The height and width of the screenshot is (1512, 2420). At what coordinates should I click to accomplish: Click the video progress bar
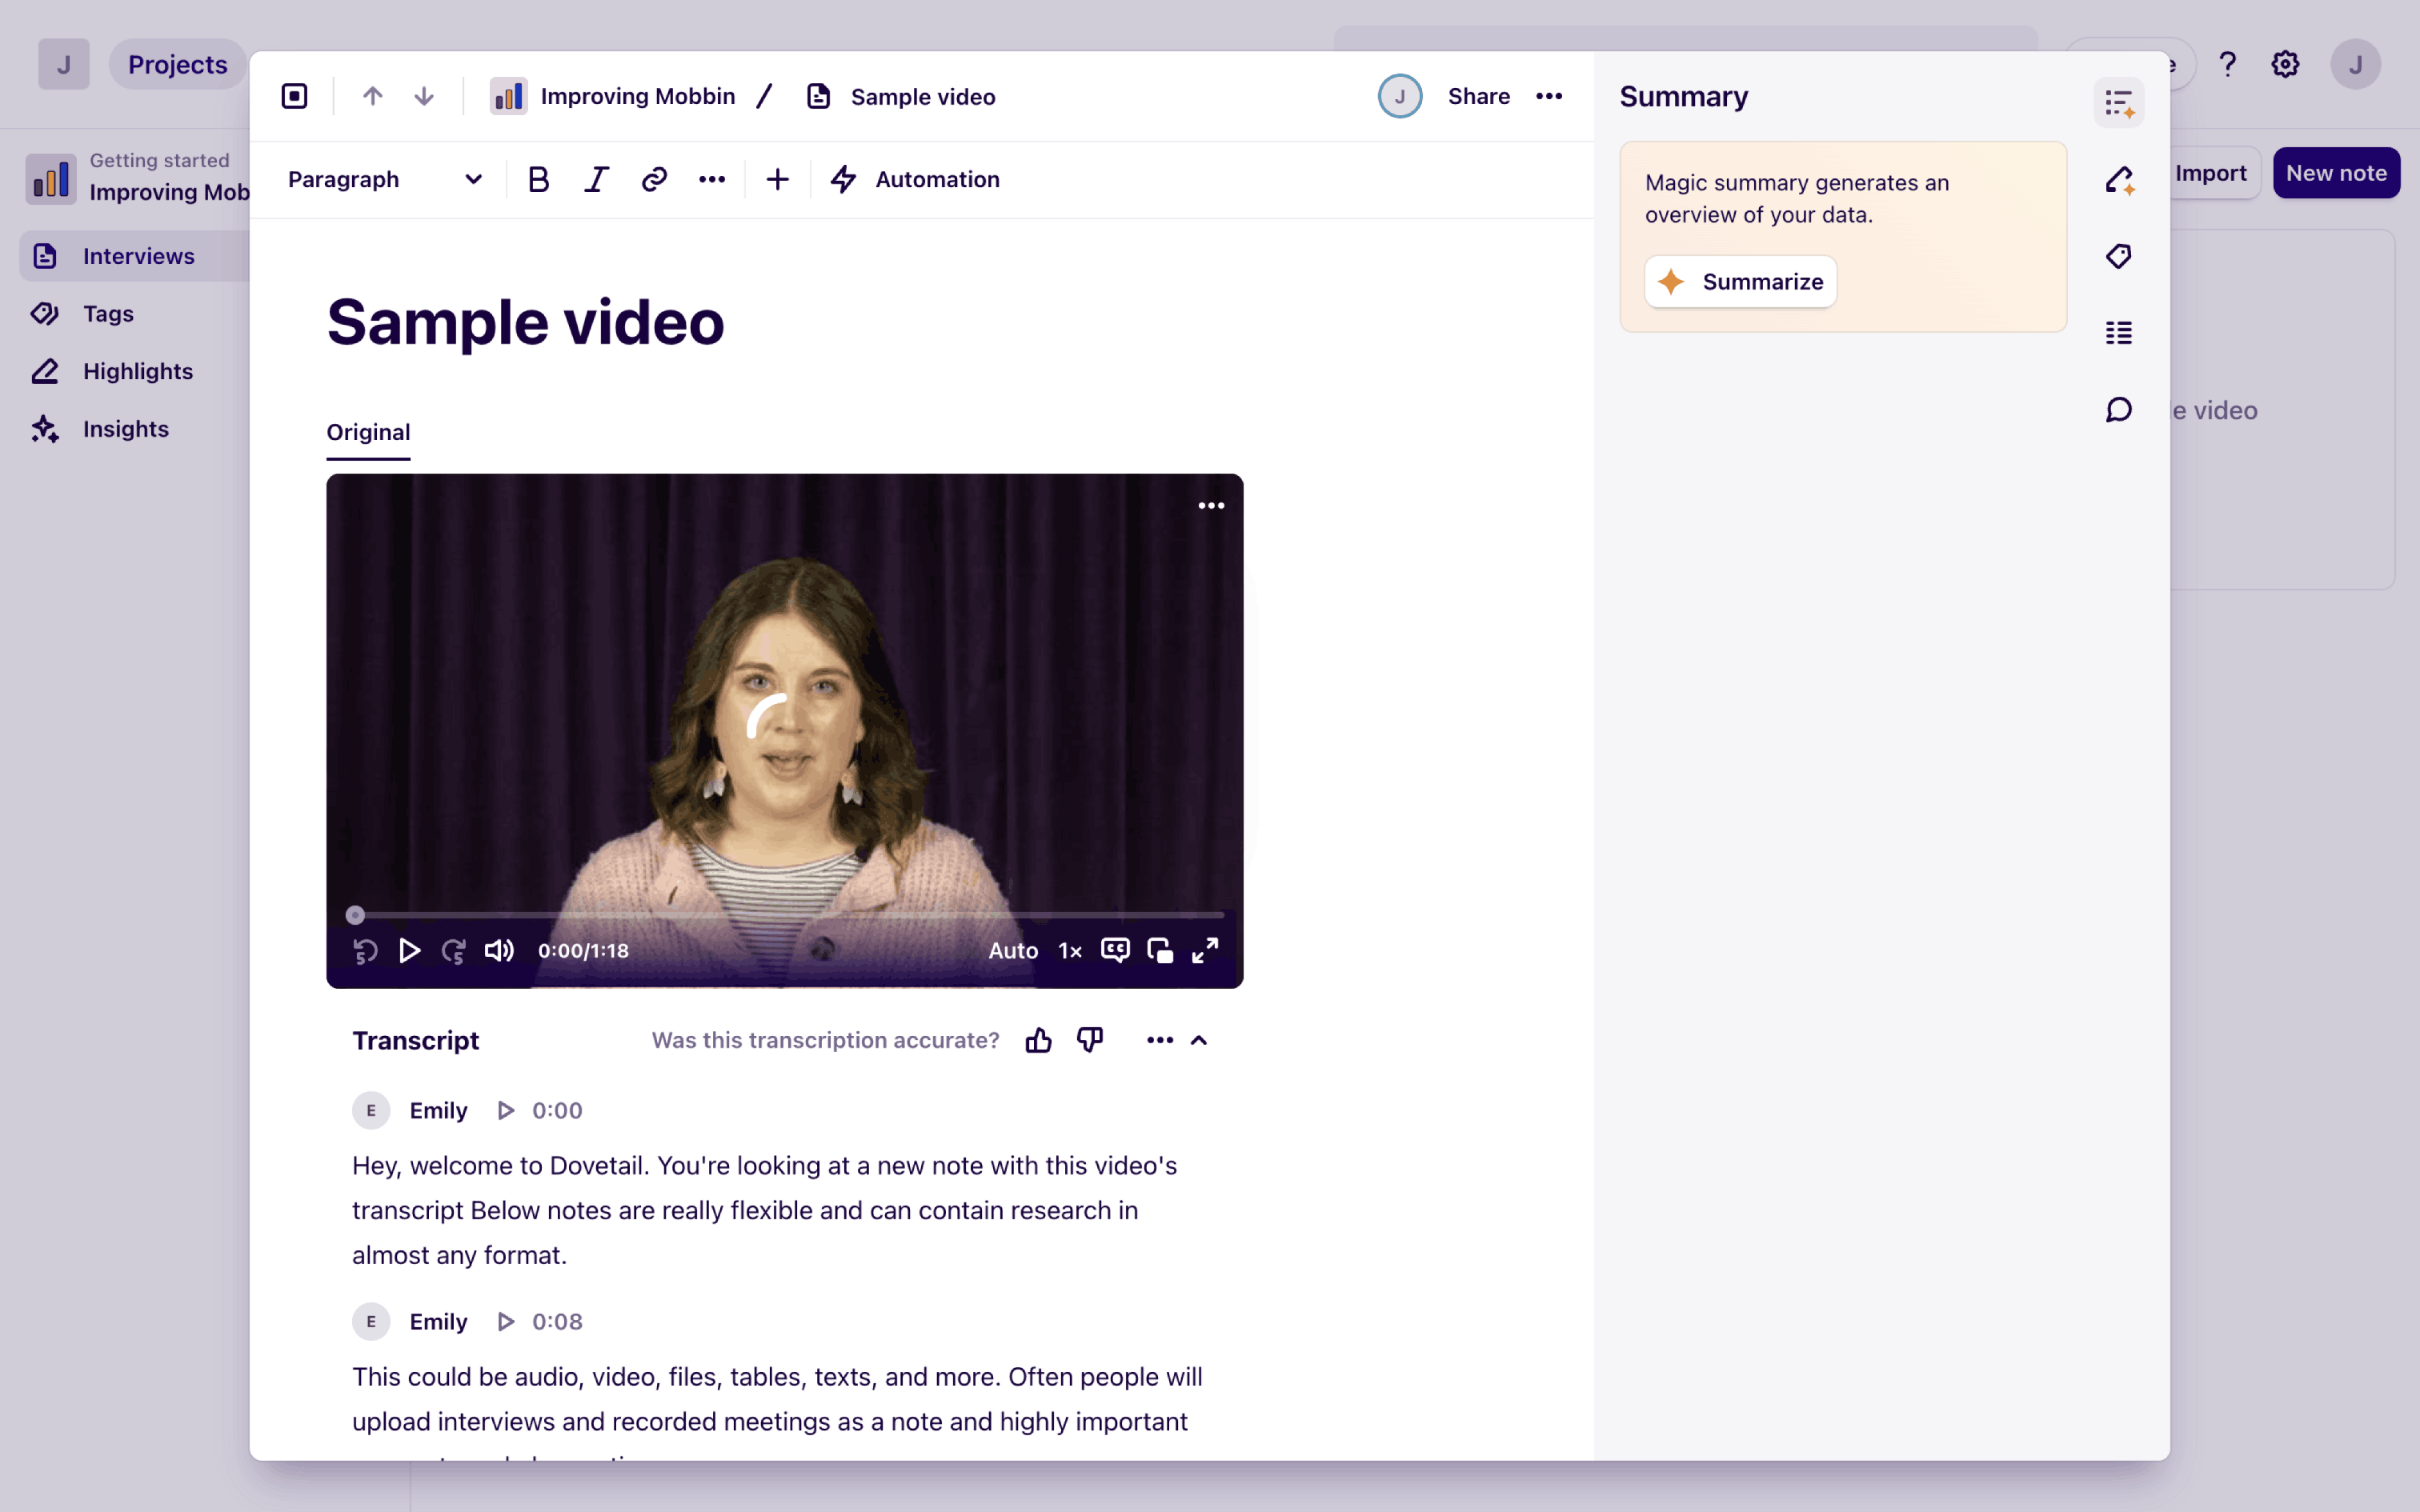pos(790,915)
